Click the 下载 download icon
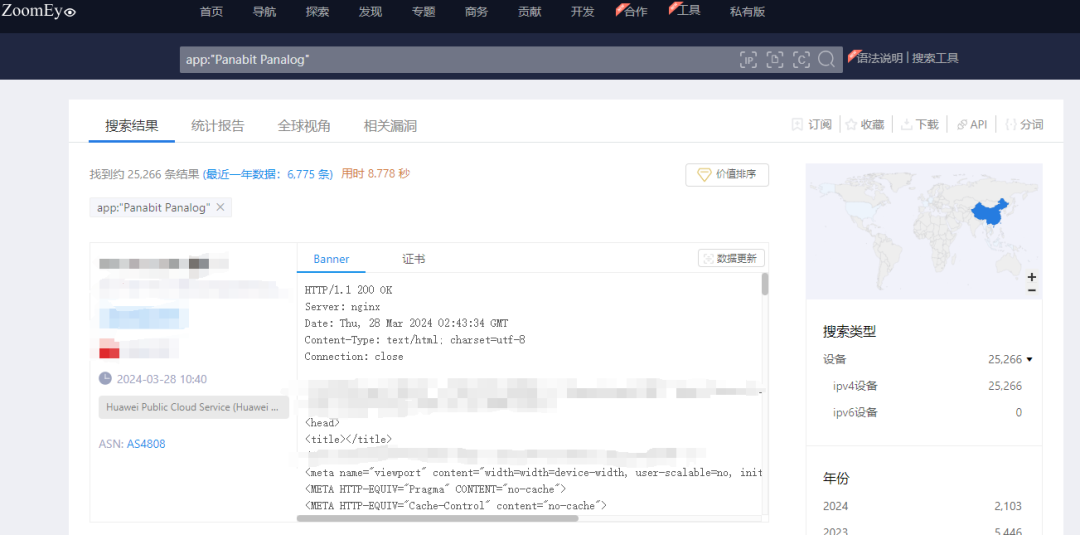1080x535 pixels. click(907, 125)
